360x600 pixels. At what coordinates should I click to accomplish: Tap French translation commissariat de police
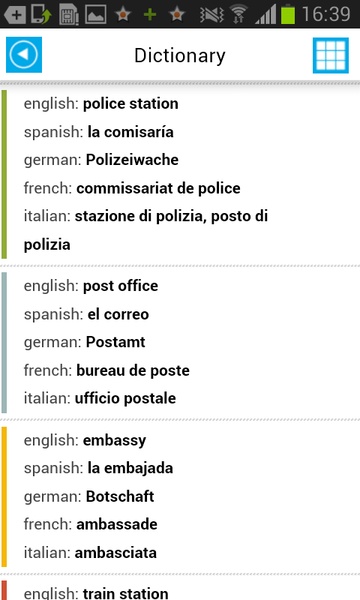(158, 188)
